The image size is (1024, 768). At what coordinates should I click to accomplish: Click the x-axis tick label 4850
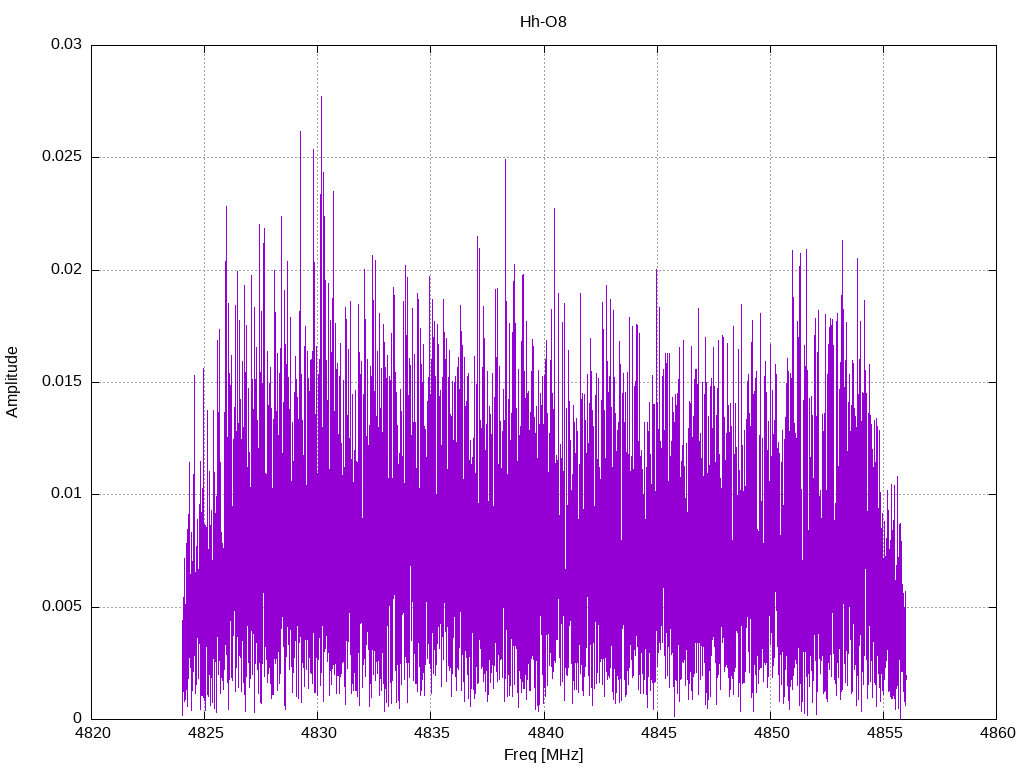771,733
